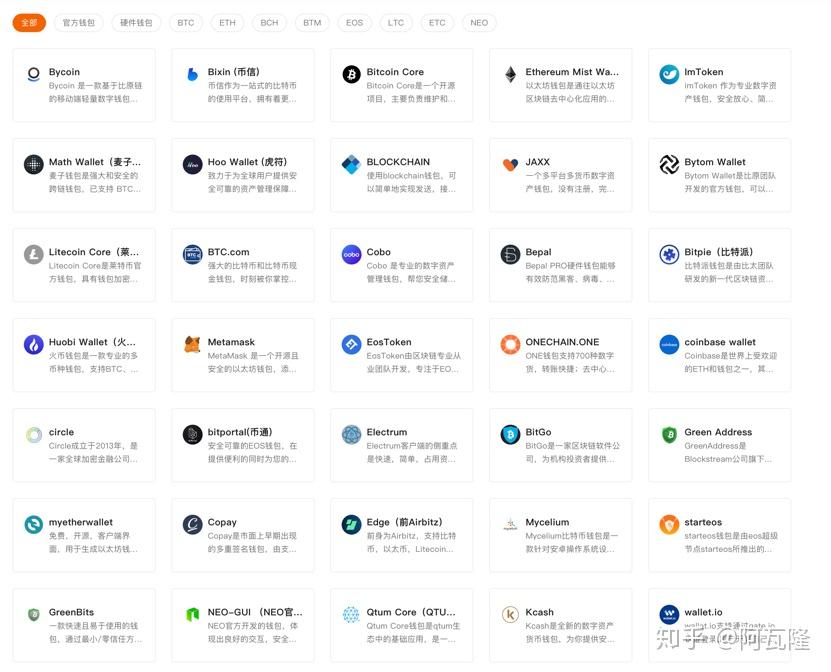Image resolution: width=831 pixels, height=672 pixels.
Task: Click the ONECHAIN.ONE orange ring icon
Action: point(510,344)
